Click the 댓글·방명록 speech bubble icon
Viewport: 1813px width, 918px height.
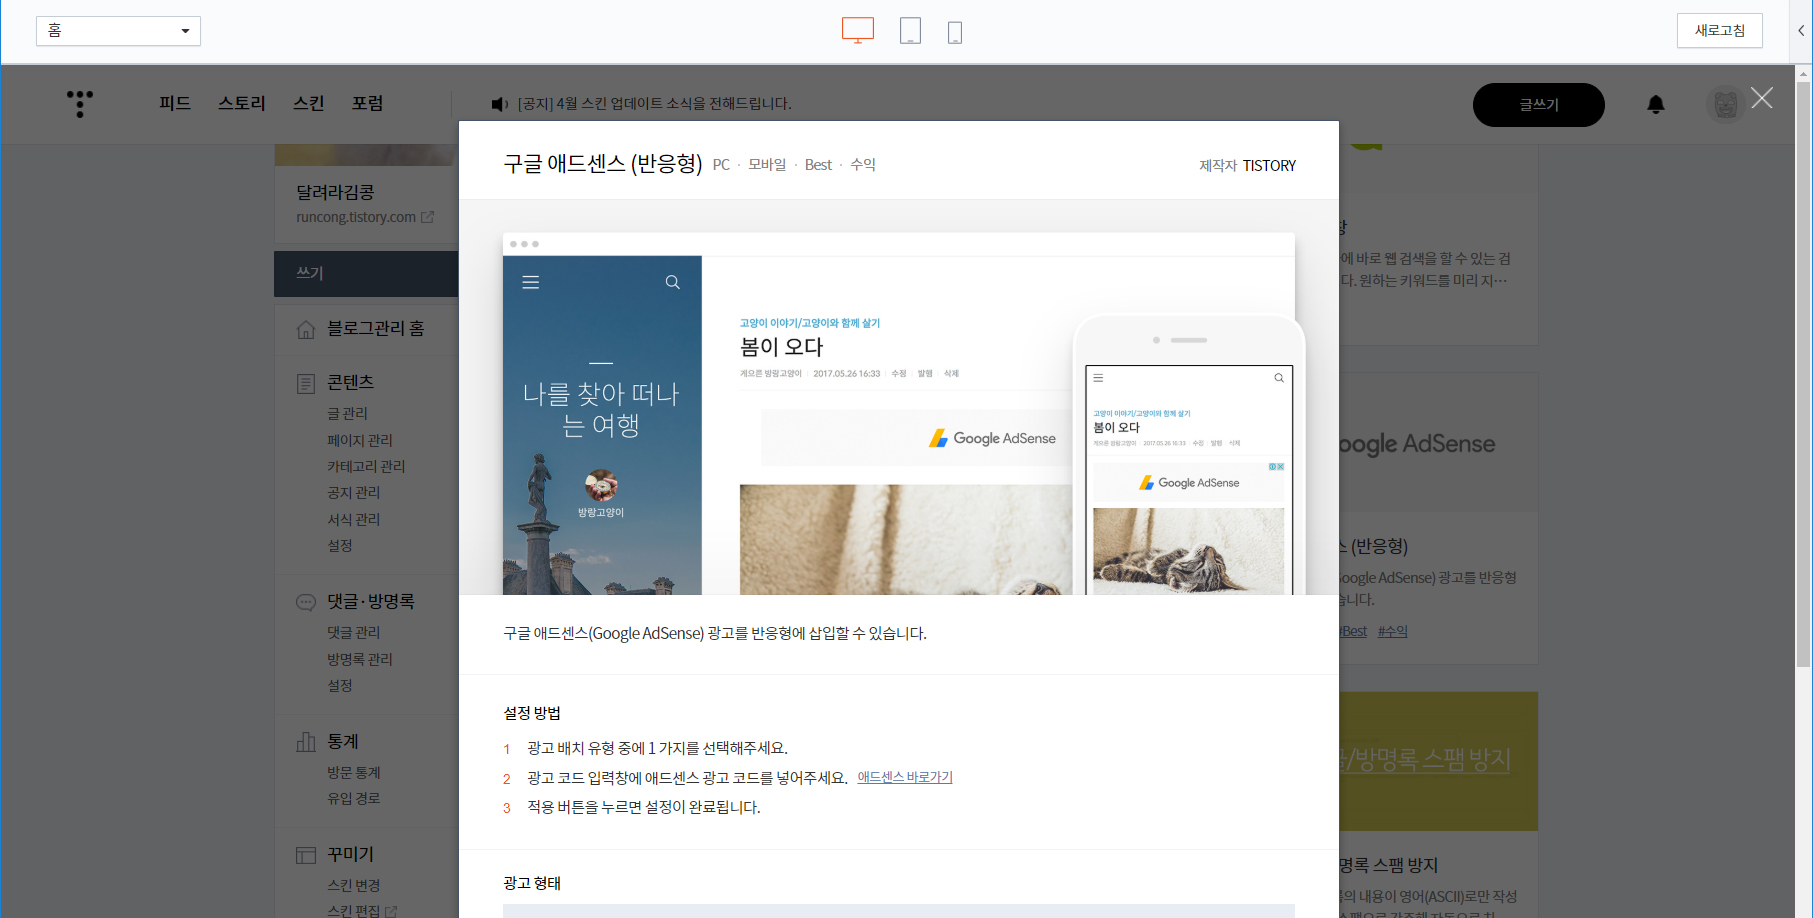coord(306,603)
